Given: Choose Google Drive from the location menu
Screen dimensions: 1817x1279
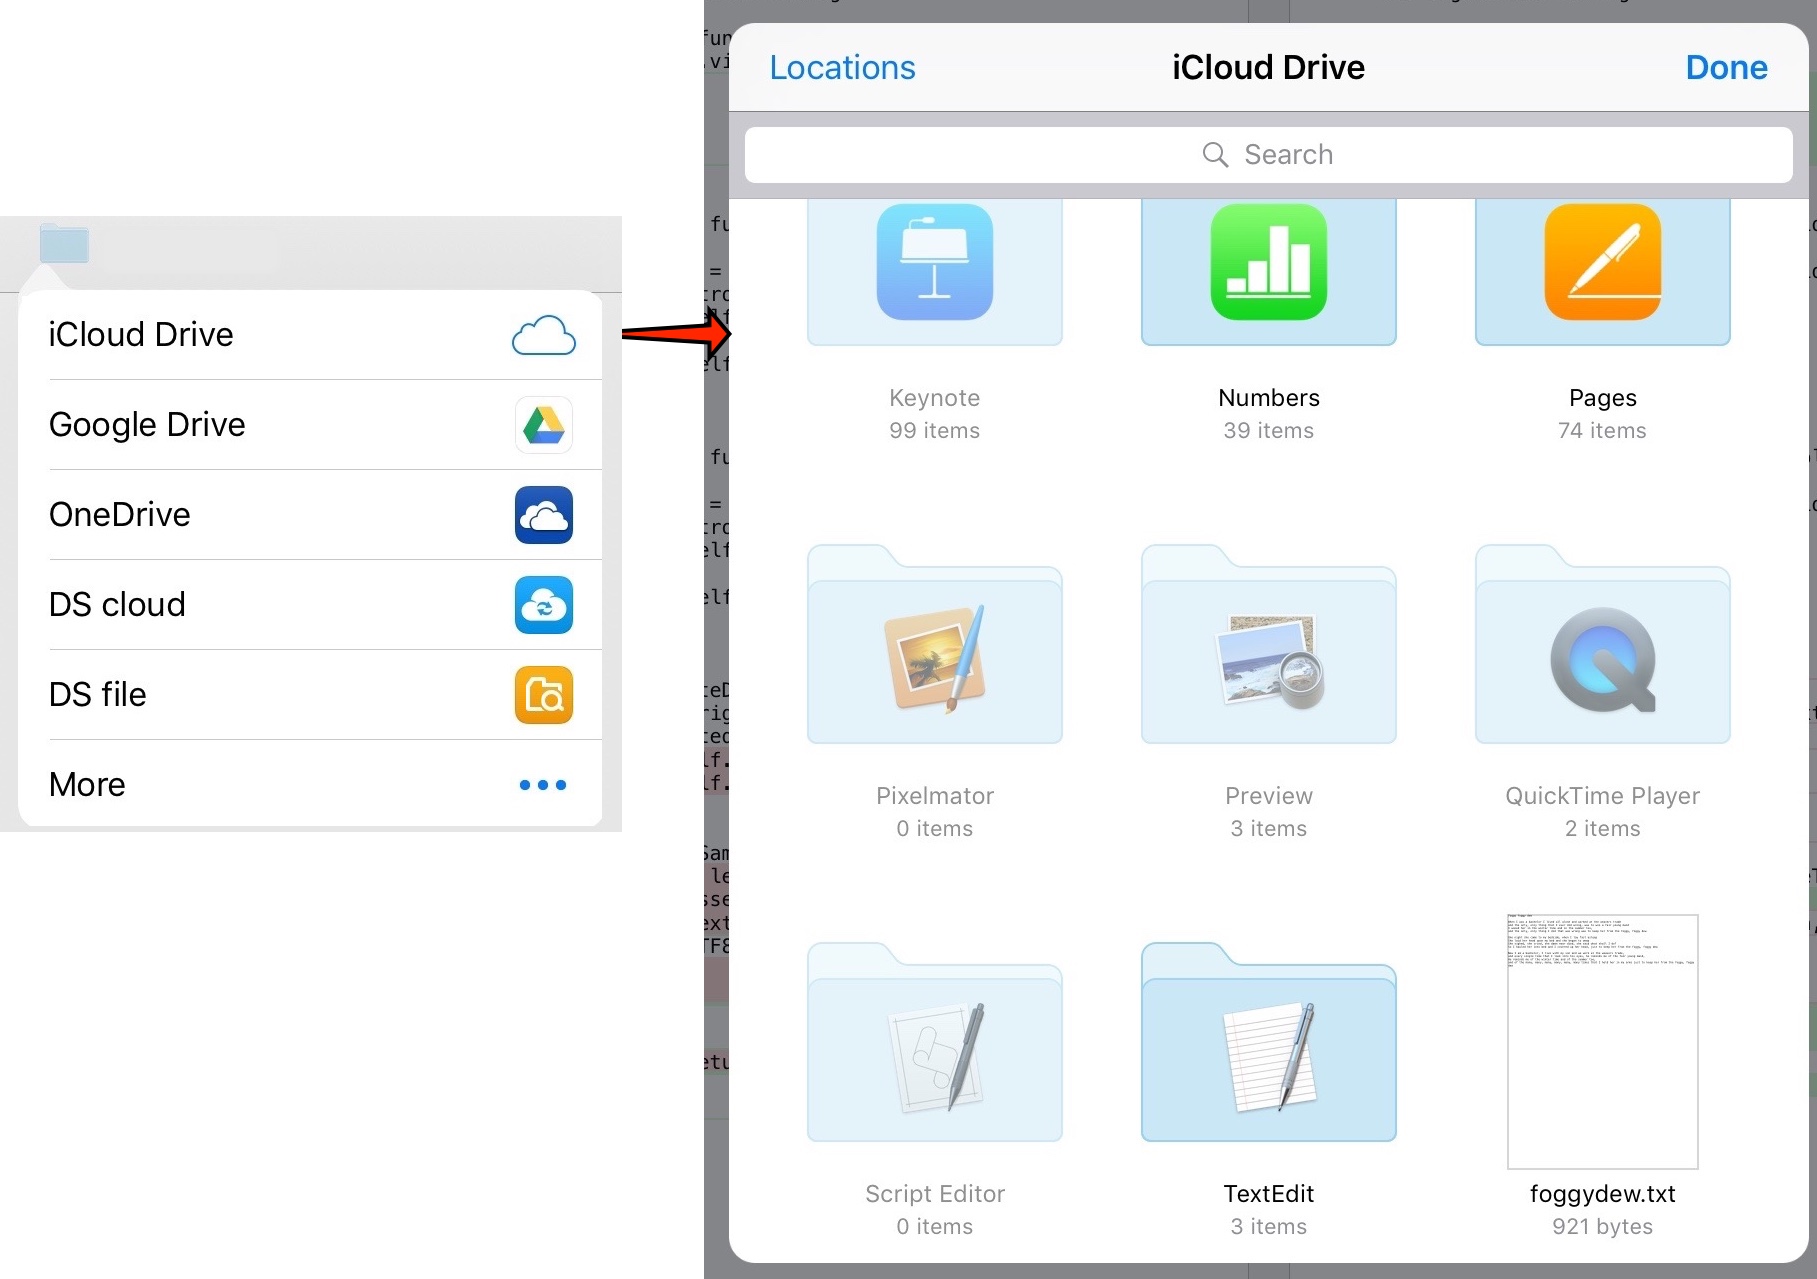Looking at the screenshot, I should (x=310, y=425).
